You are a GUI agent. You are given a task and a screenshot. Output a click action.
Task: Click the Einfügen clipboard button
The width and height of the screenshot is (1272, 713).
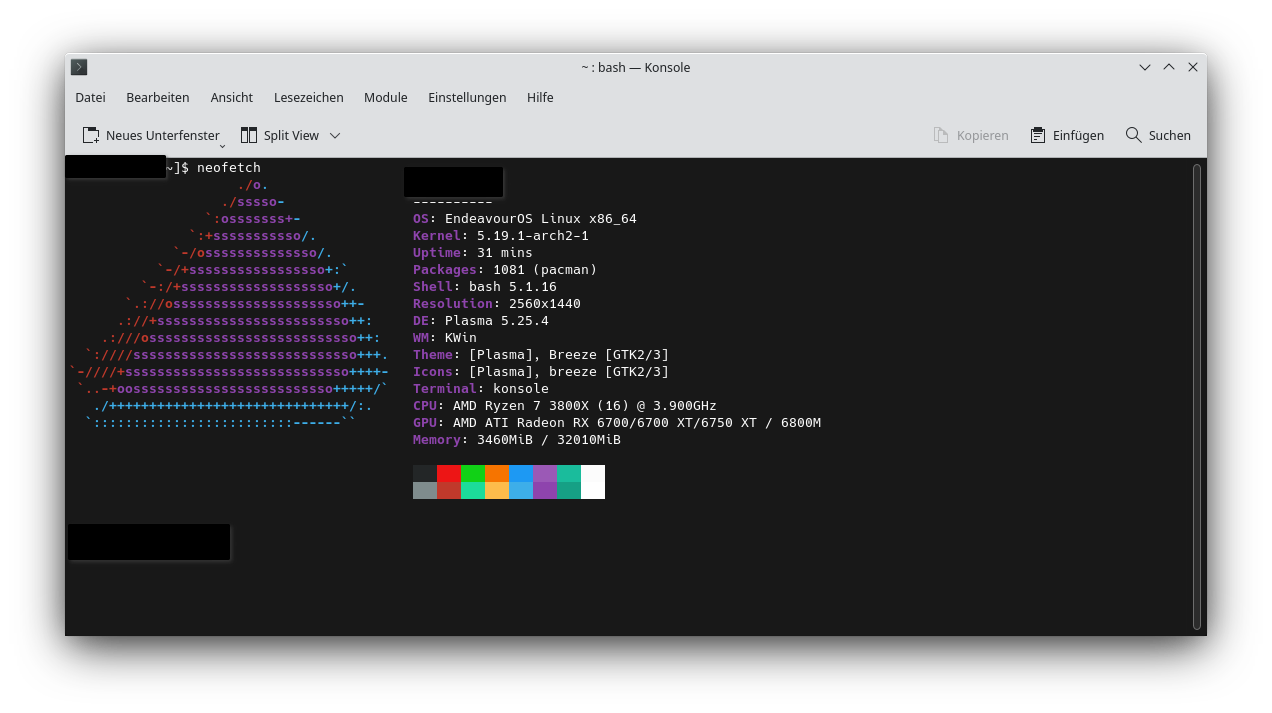point(1067,135)
